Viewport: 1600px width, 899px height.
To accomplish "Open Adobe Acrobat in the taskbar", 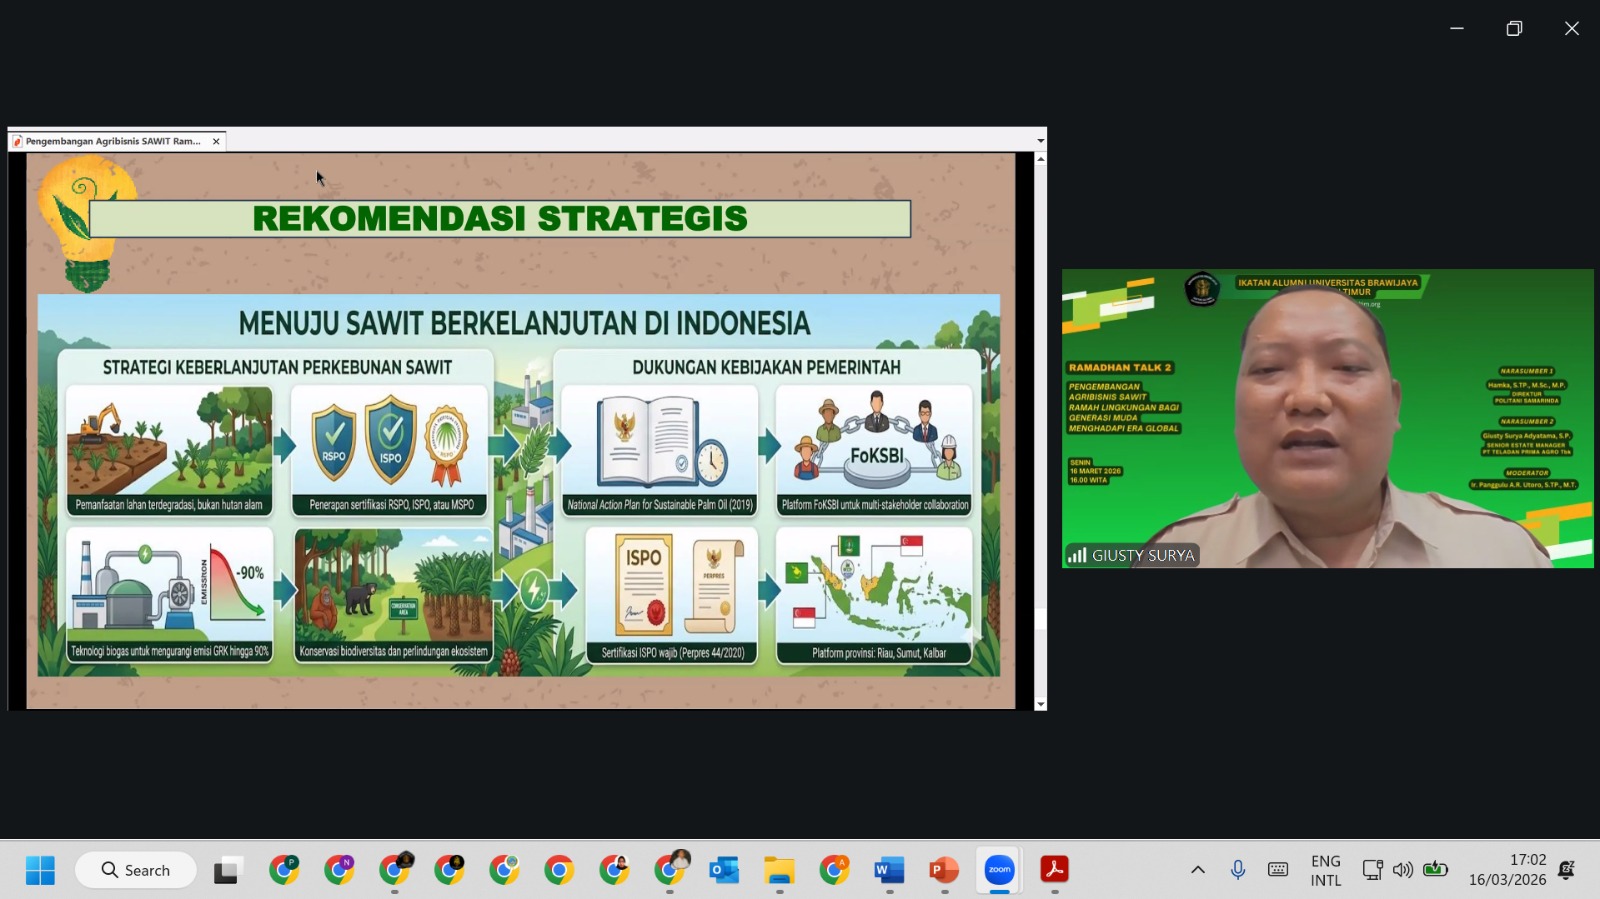I will point(1054,870).
